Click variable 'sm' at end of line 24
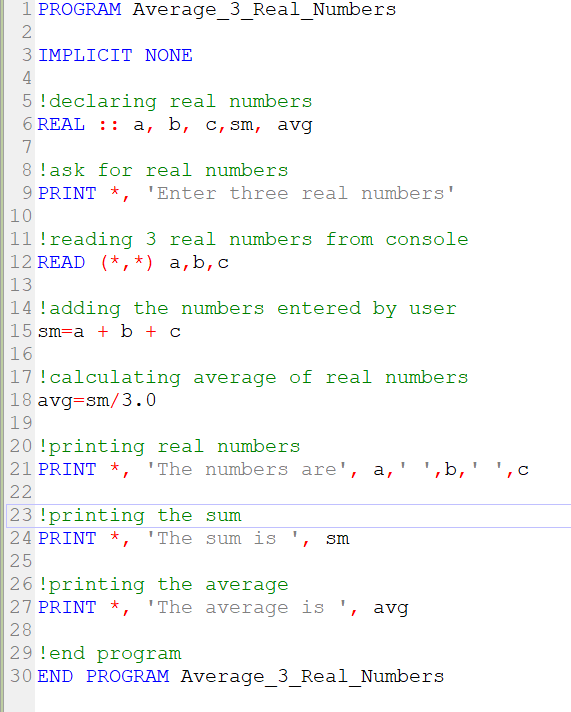The height and width of the screenshot is (712, 571). click(x=338, y=539)
